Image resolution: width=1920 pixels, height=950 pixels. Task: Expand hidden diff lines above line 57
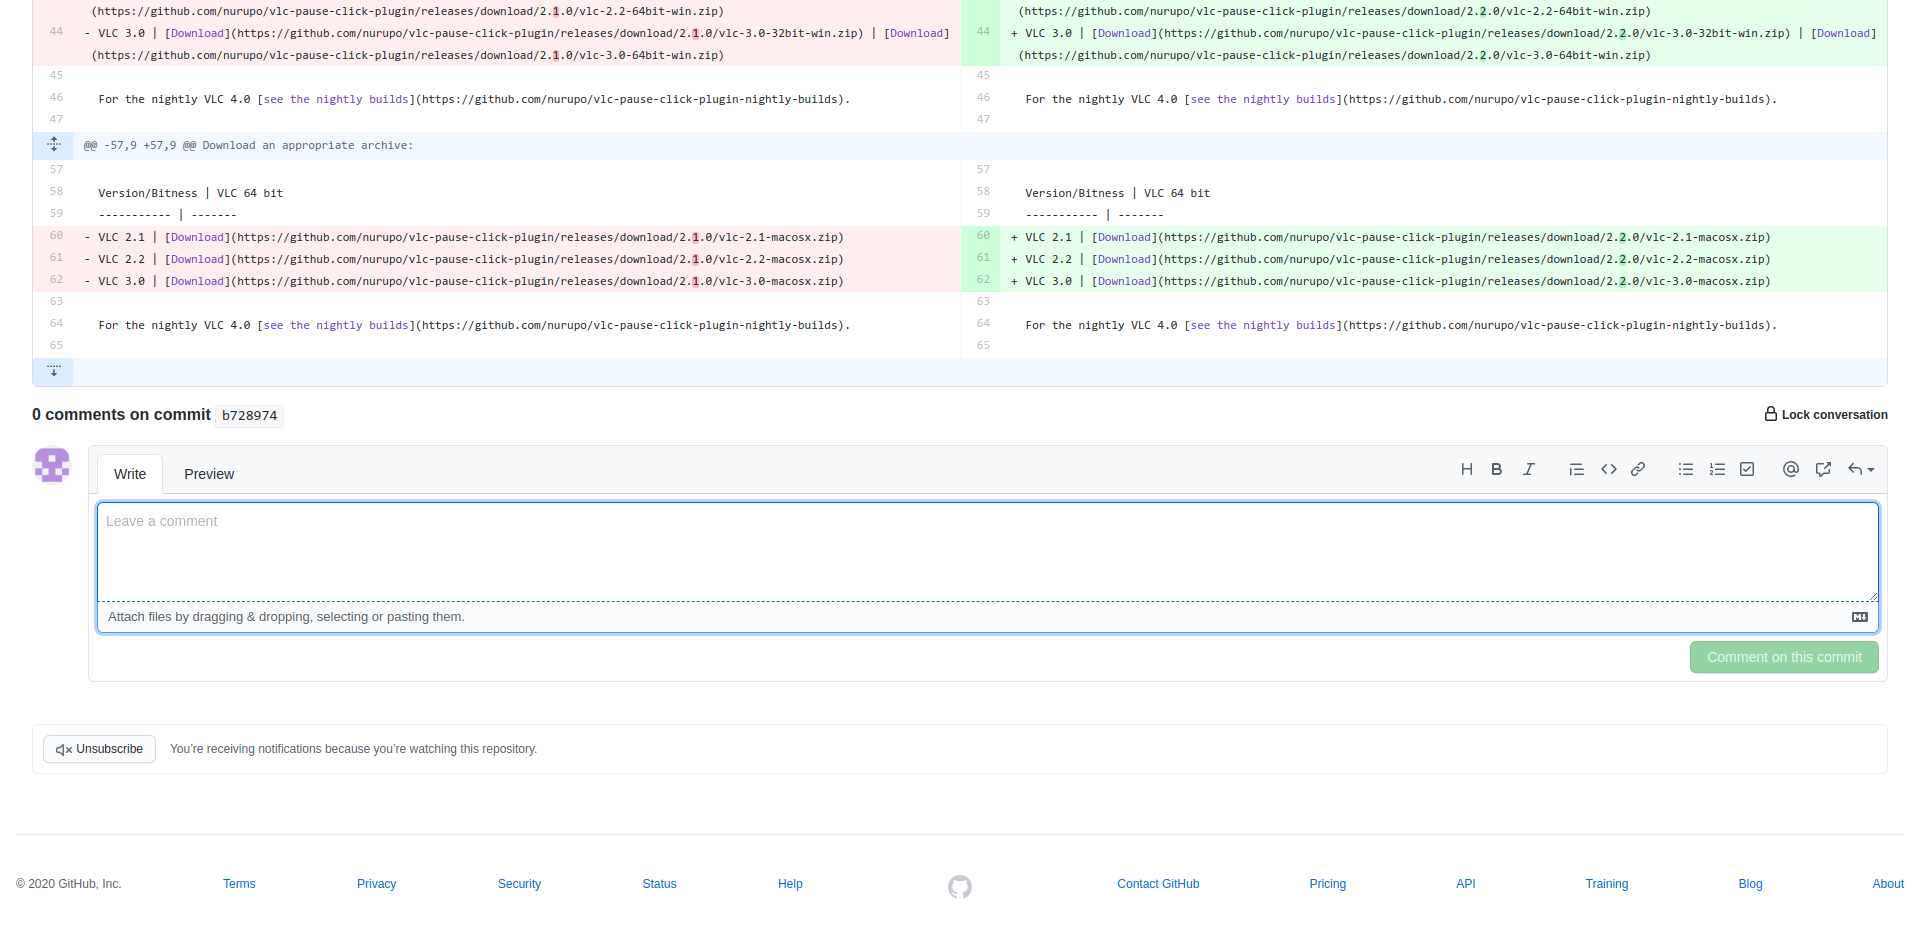[54, 145]
